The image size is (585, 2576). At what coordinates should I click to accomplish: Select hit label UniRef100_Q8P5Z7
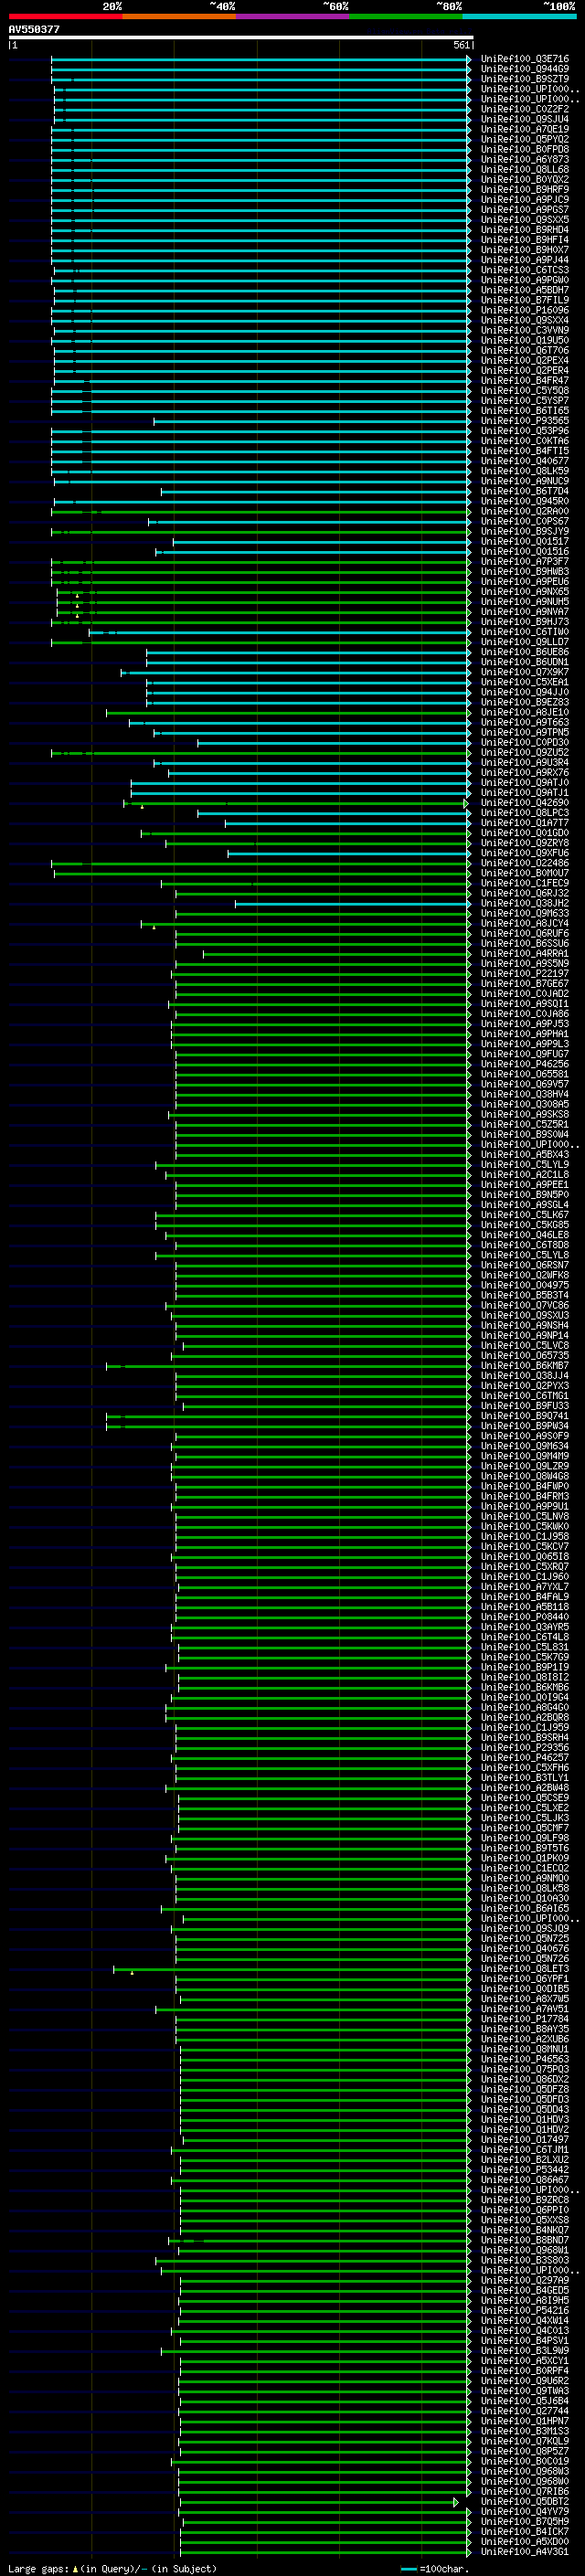[525, 2451]
